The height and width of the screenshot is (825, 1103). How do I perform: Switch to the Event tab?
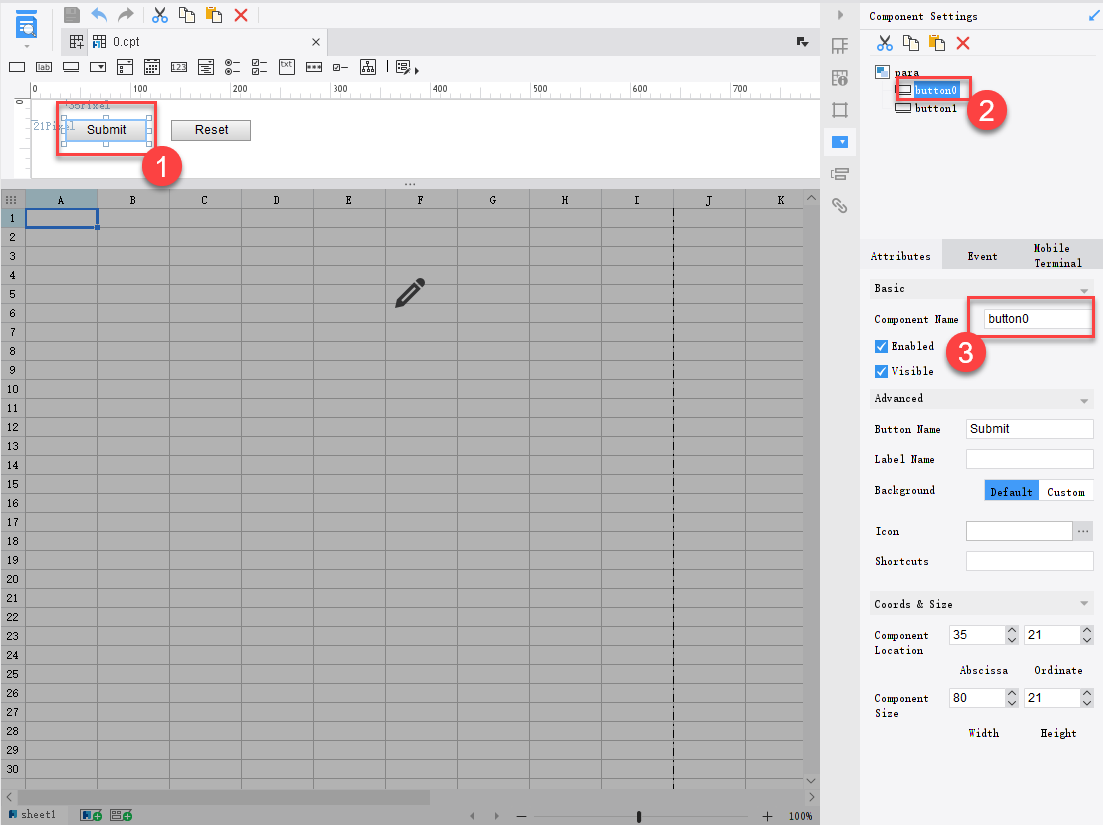[x=982, y=255]
